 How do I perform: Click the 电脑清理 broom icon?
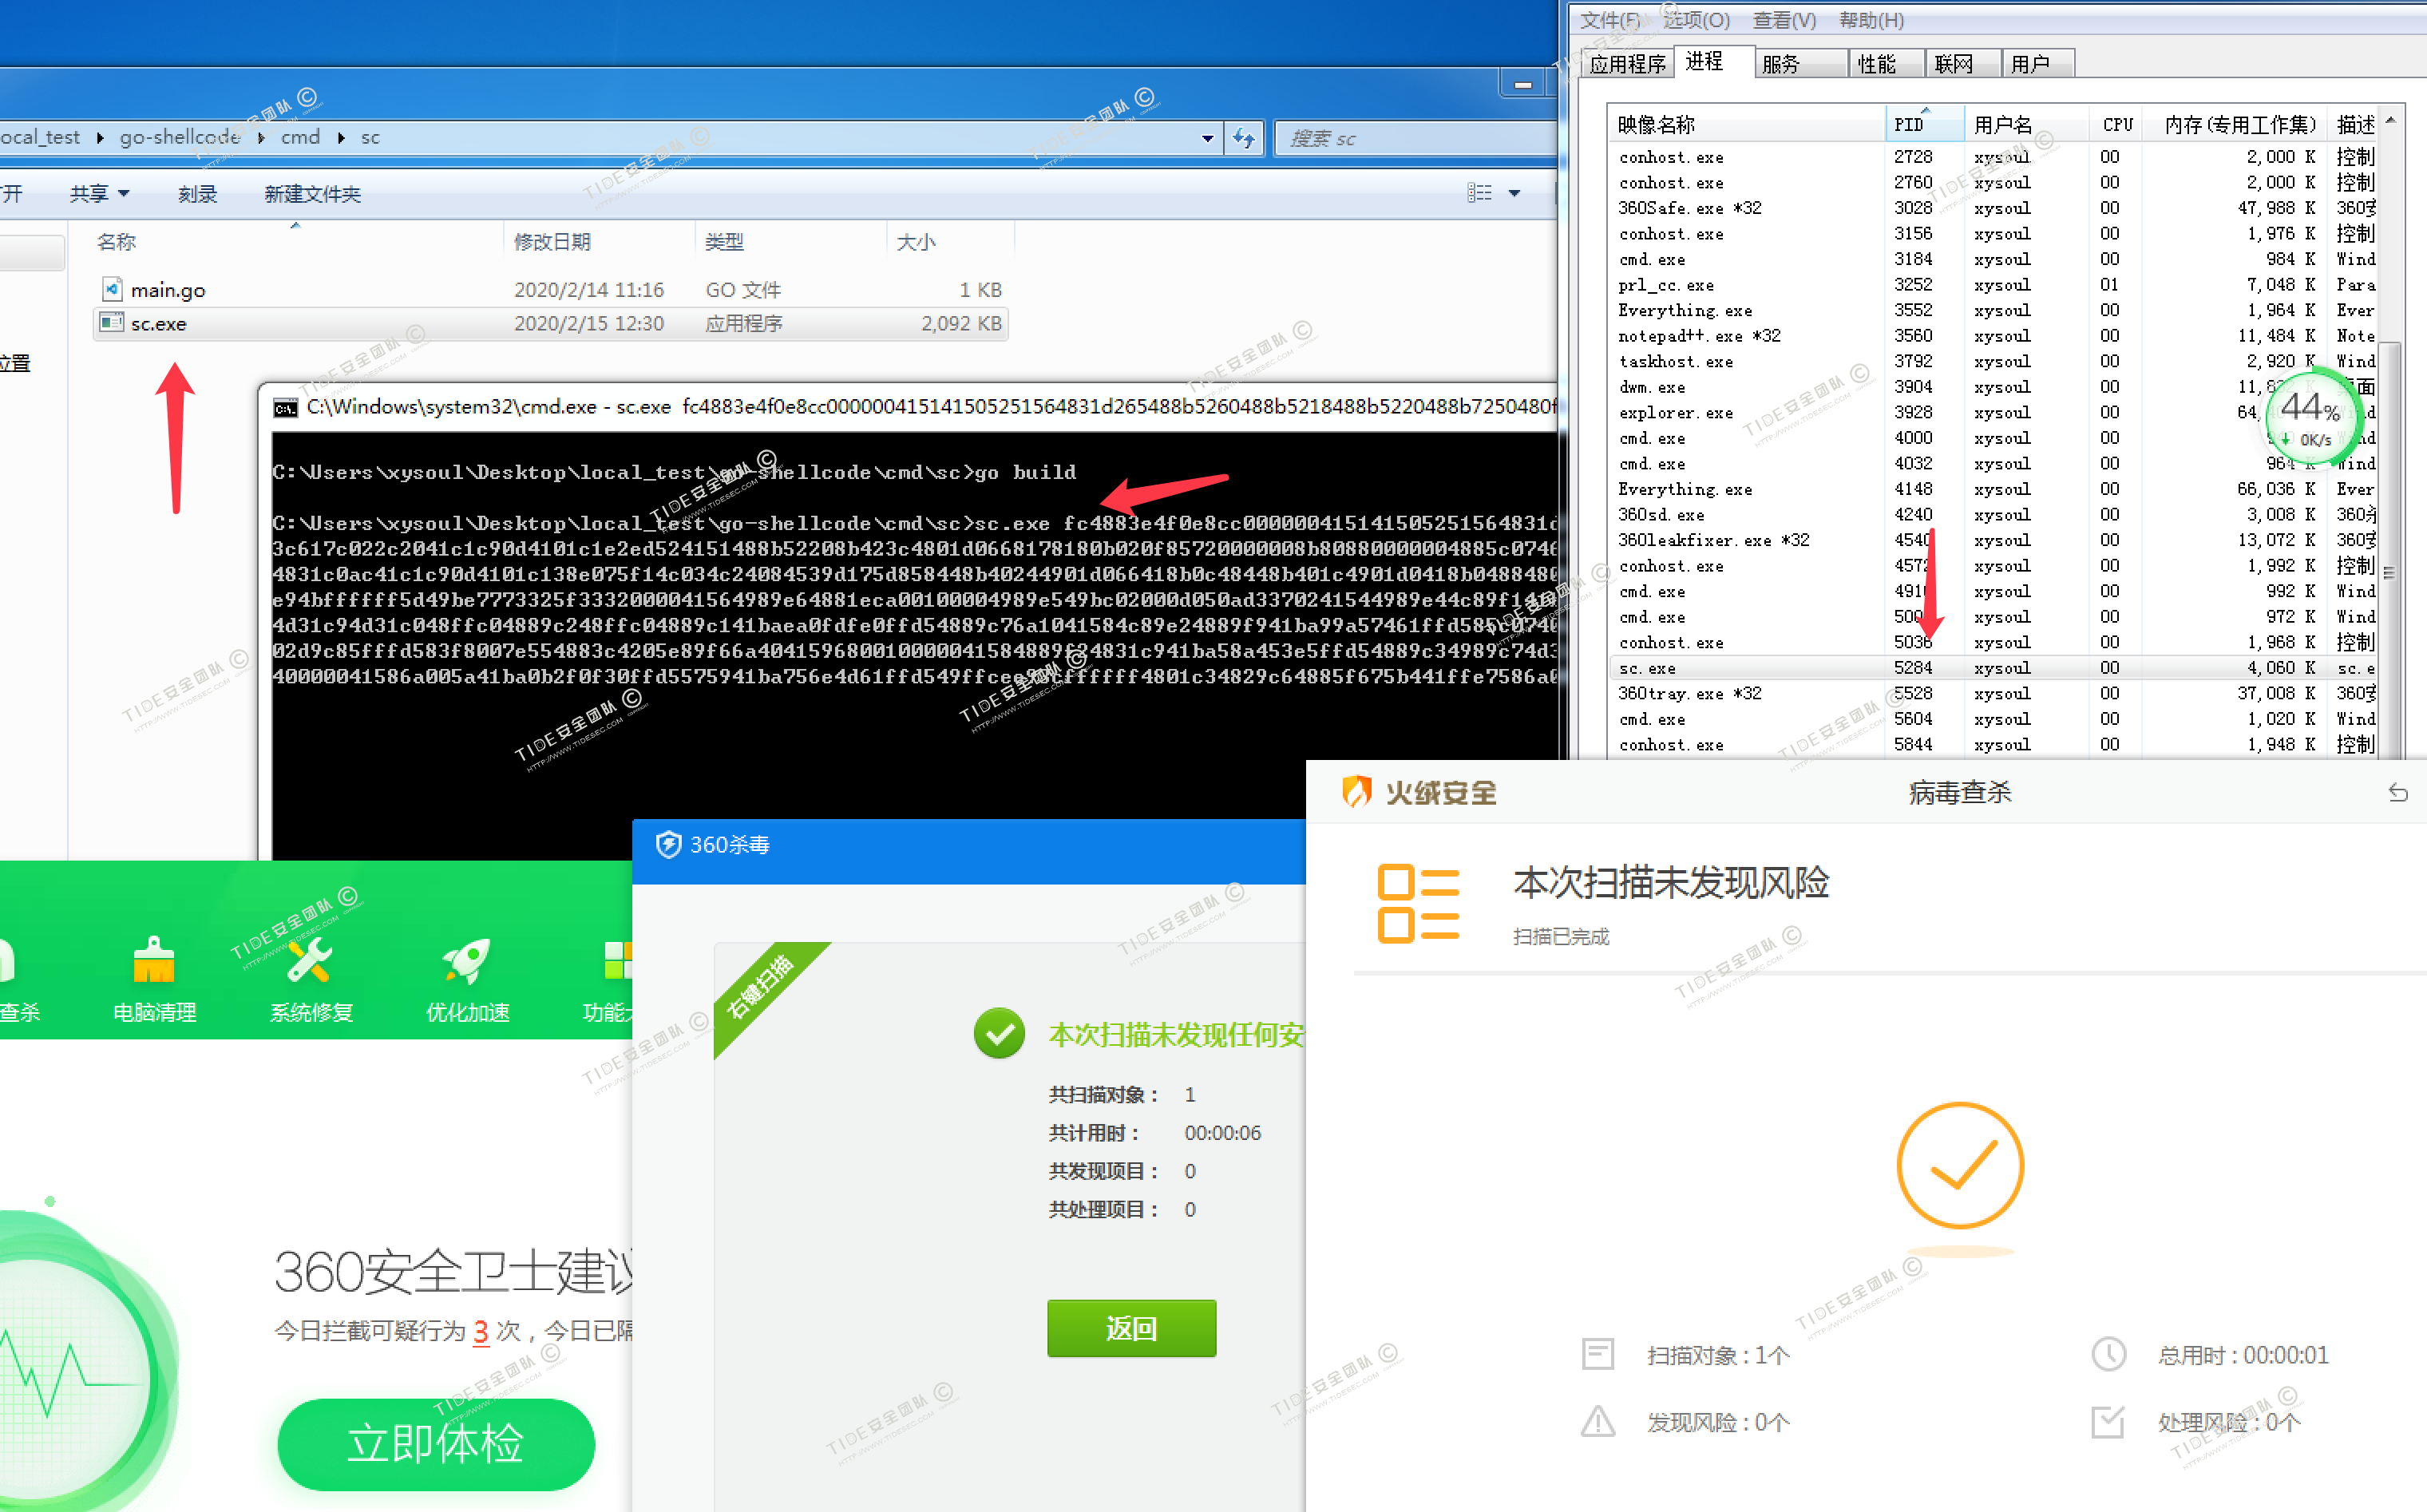coord(153,960)
